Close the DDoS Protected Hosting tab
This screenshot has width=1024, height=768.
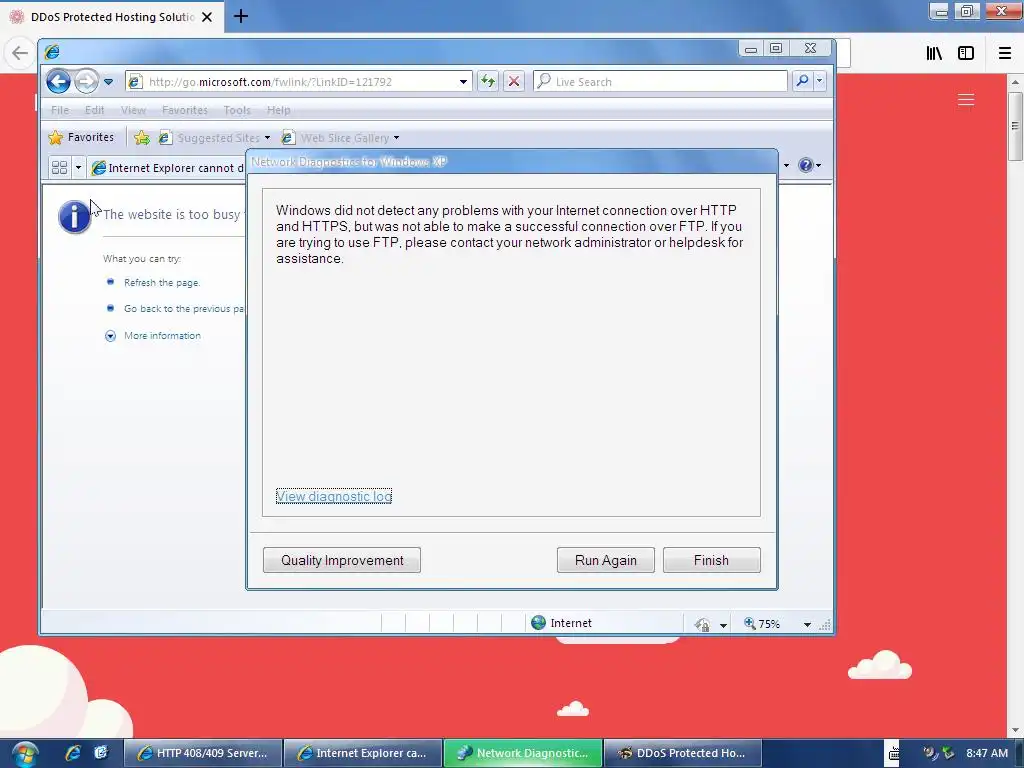(207, 17)
